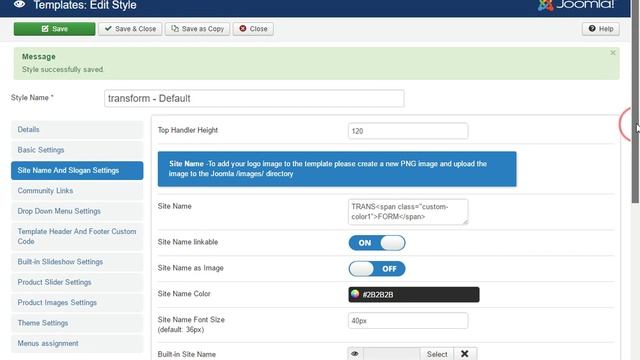Dismiss the success message with X
Image resolution: width=640 pixels, height=360 pixels.
[613, 53]
